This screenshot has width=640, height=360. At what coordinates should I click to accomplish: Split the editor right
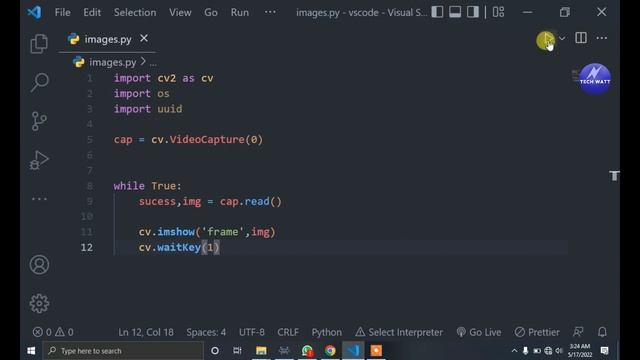pos(581,38)
